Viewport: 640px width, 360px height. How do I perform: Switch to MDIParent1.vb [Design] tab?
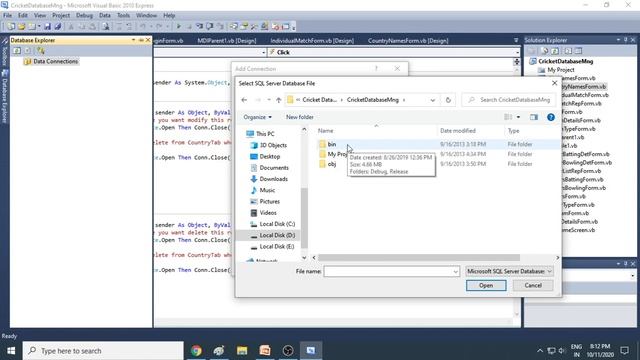[x=227, y=40]
